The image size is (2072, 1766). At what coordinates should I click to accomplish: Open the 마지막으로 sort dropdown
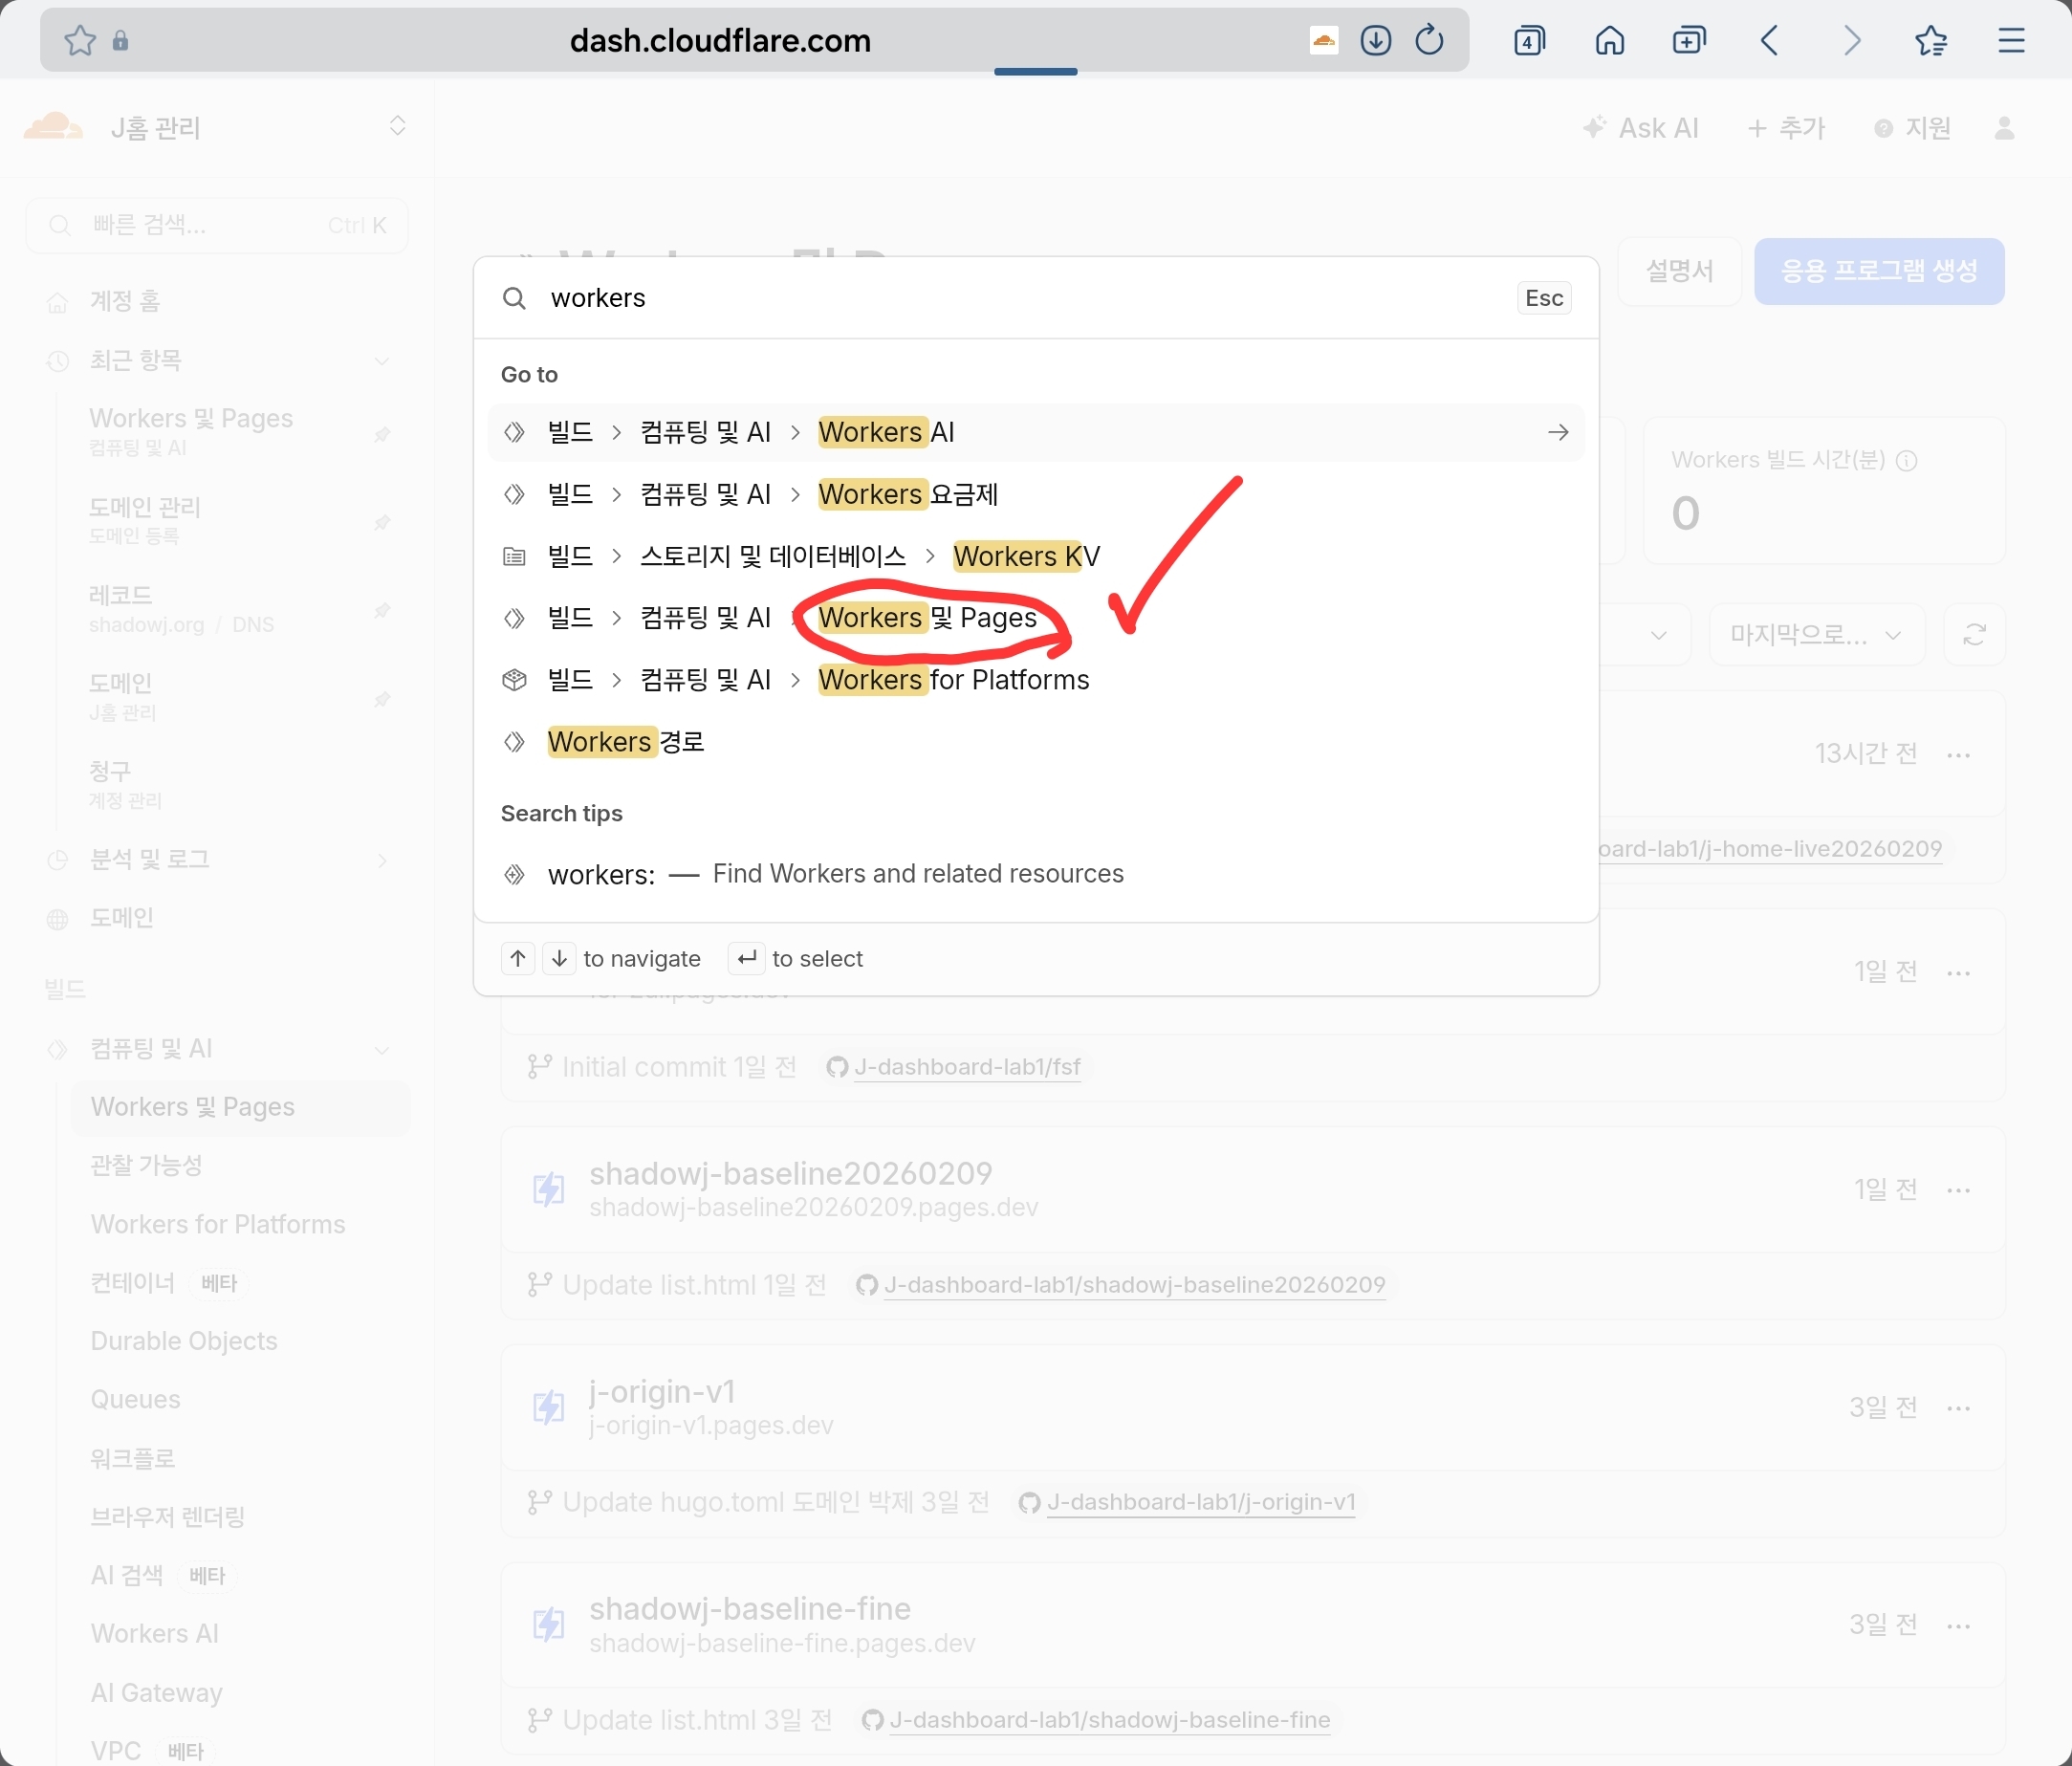(1815, 635)
